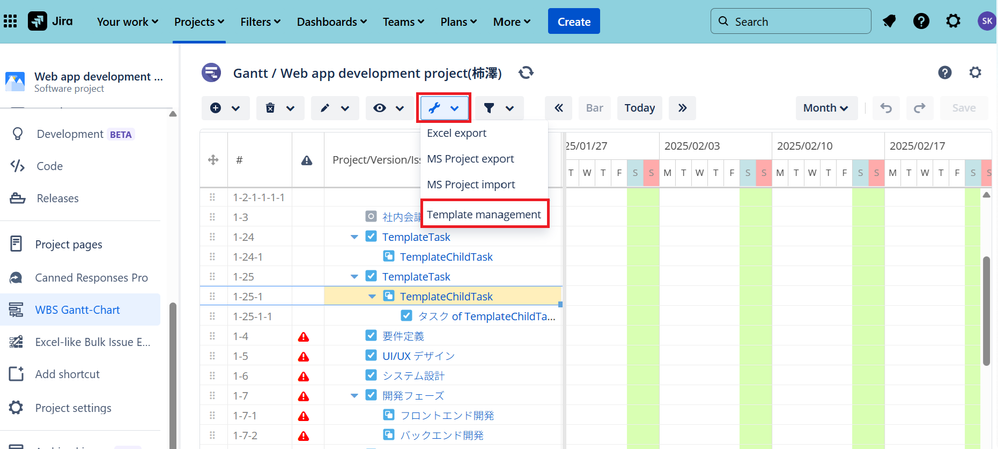The image size is (998, 449).
Task: Open the Dashboards top navigation menu
Action: 332,22
